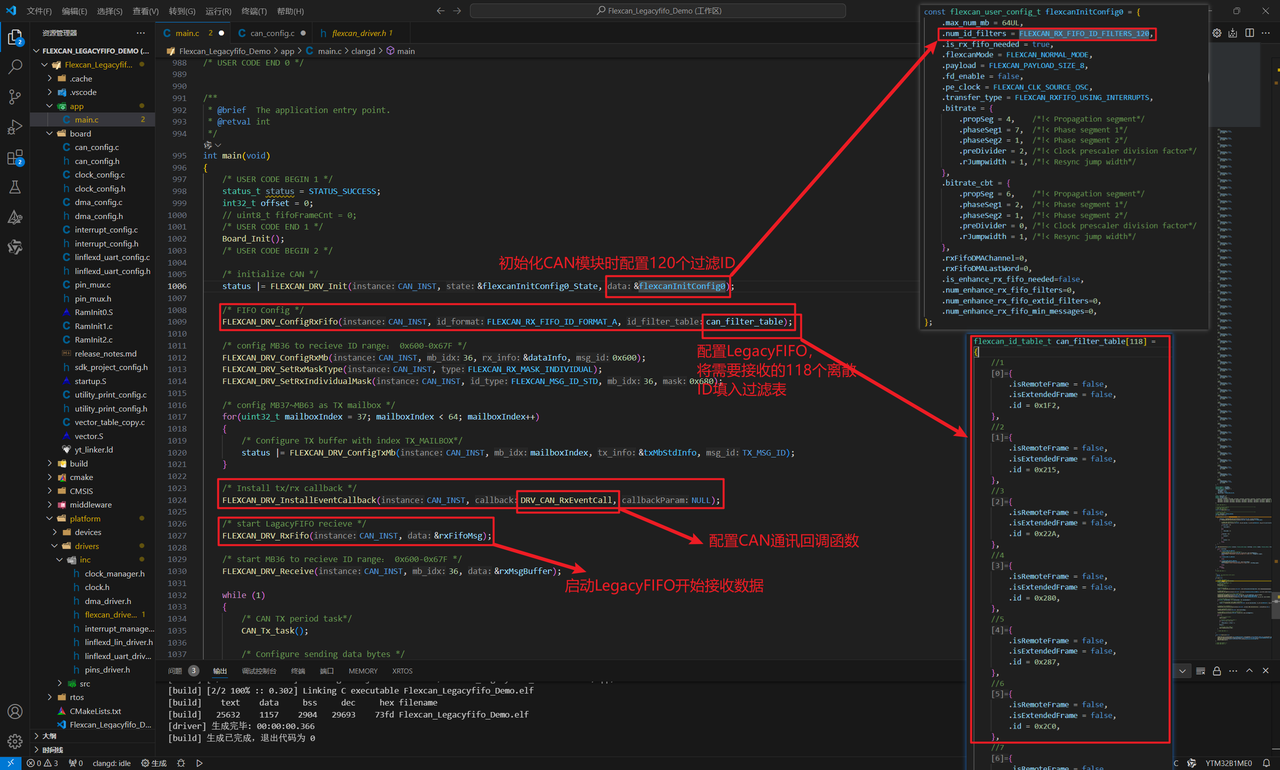The width and height of the screenshot is (1280, 770).
Task: Open can_config.c in the file tree
Action: click(97, 147)
